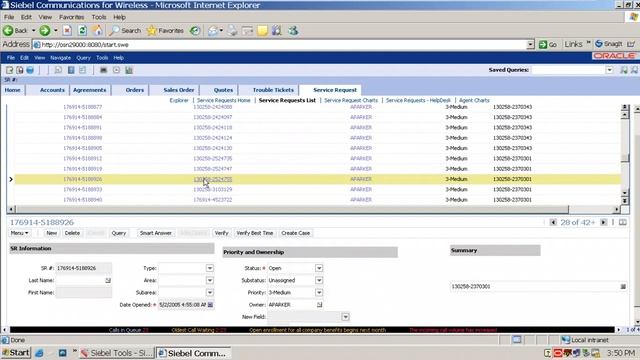Open the Agent Charts view link

[474, 100]
